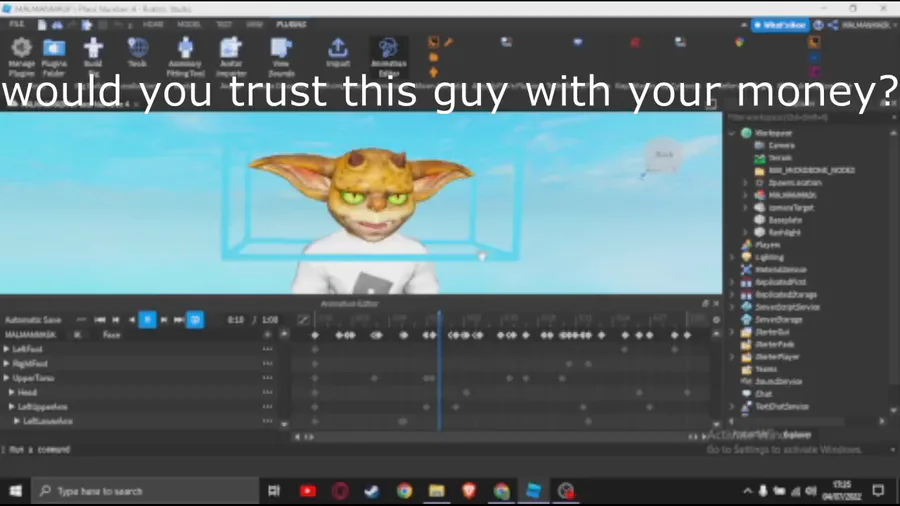The image size is (900, 506).
Task: Select the PLUGINS ribbon tab
Action: click(291, 24)
